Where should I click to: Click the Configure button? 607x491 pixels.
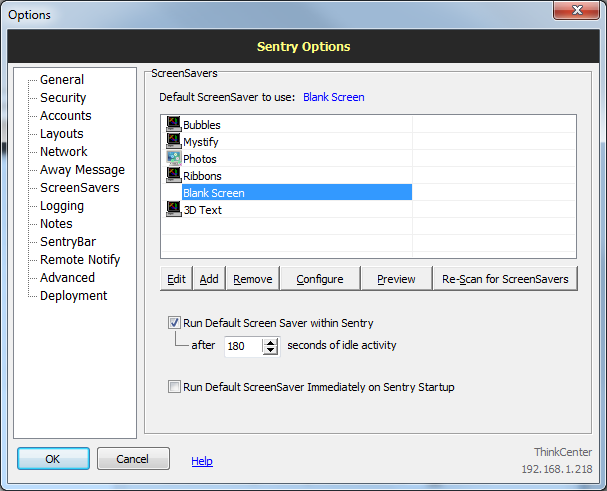click(320, 279)
